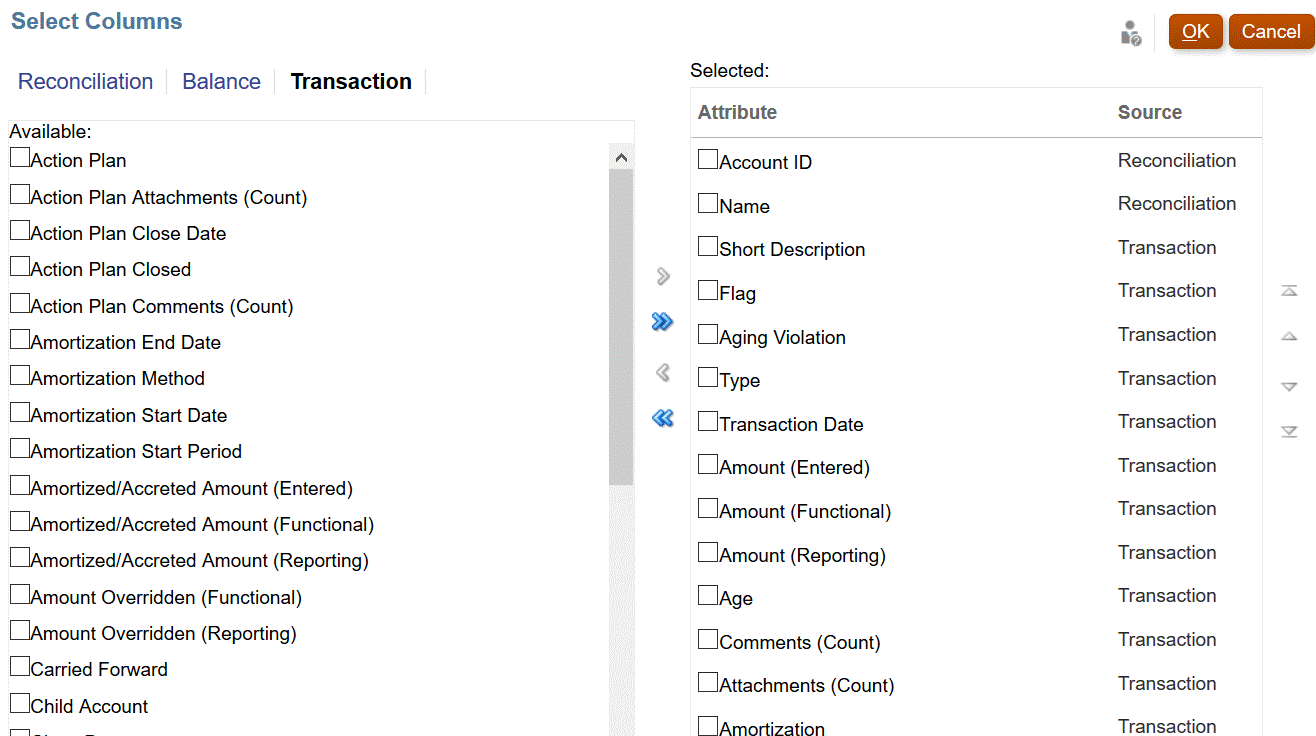Open the Transaction tab
1316x736 pixels.
coord(351,81)
